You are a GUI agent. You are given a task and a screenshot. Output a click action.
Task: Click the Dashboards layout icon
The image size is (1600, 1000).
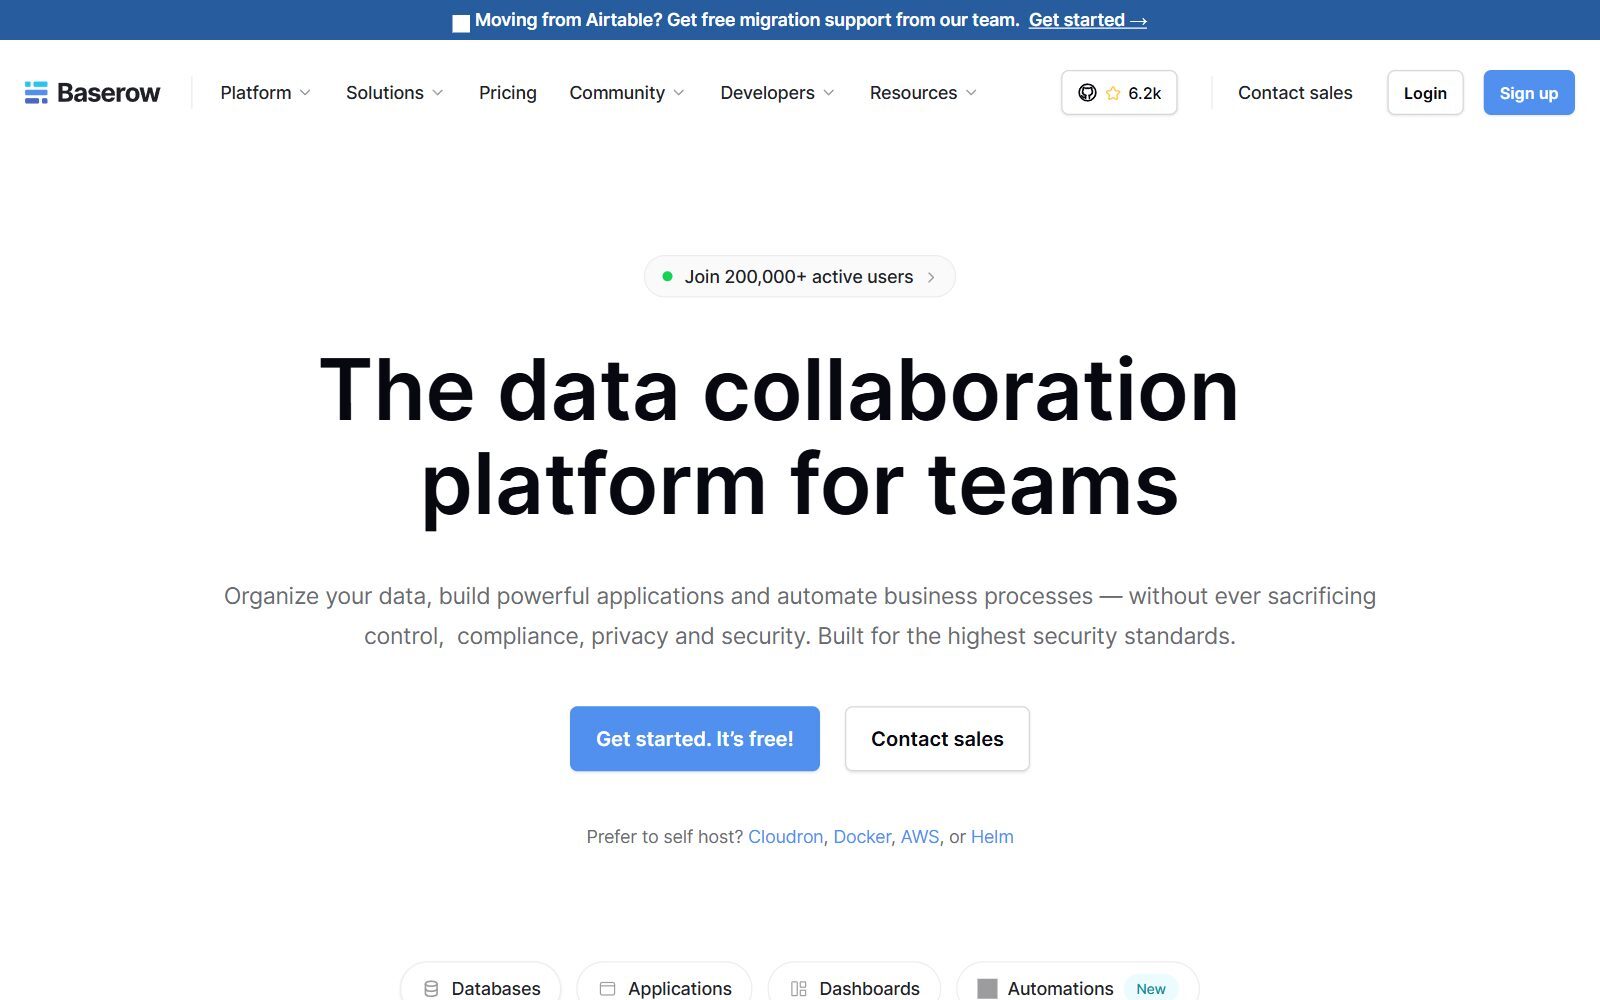point(798,988)
